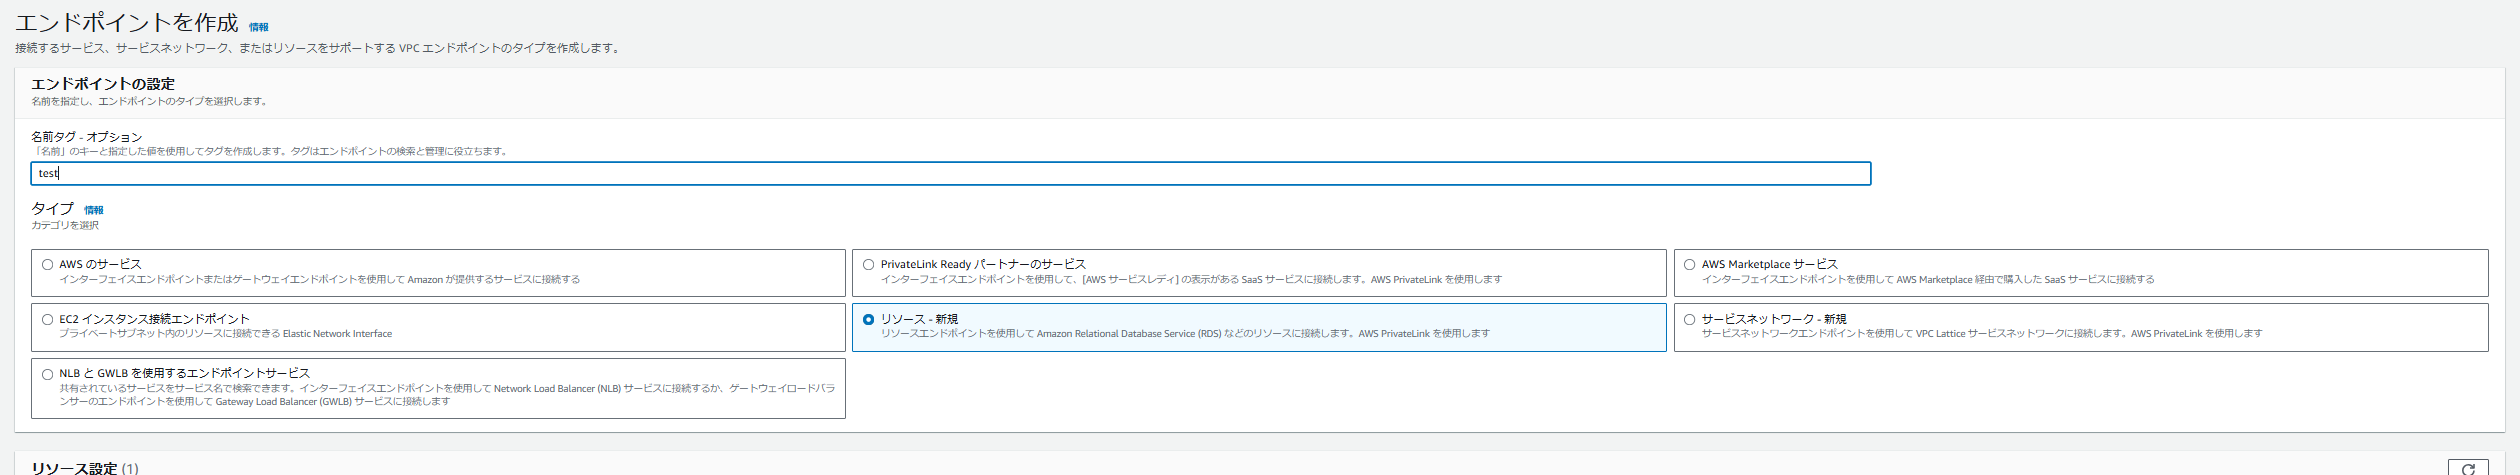Choose EC2 インスタンス接続エンドポイント option
Image resolution: width=2520 pixels, height=475 pixels.
click(47, 320)
